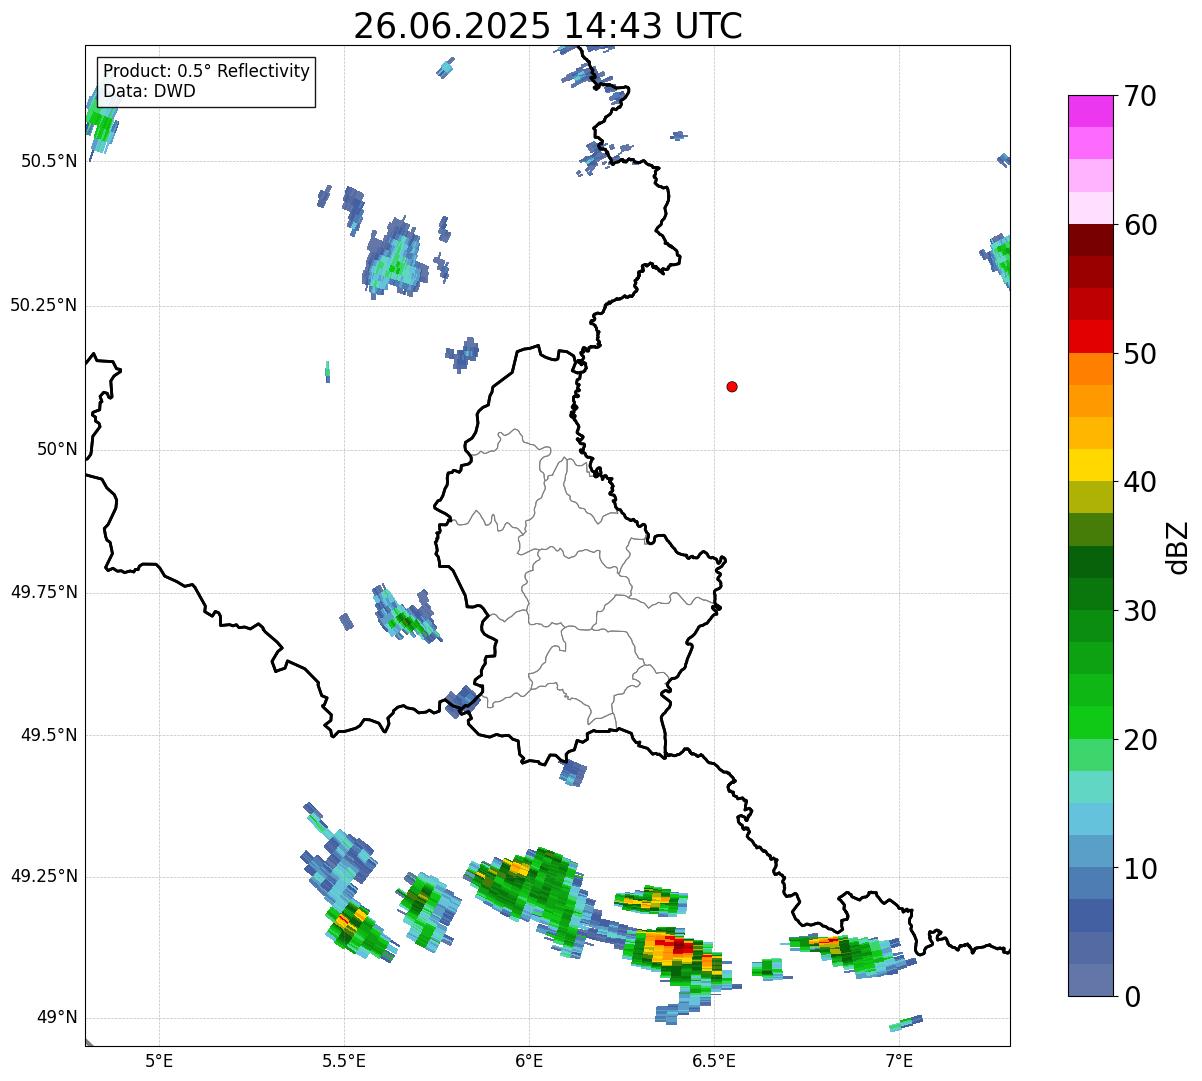Click the bright yellow colorbar swatch above 40
The height and width of the screenshot is (1081, 1202).
(x=1091, y=465)
